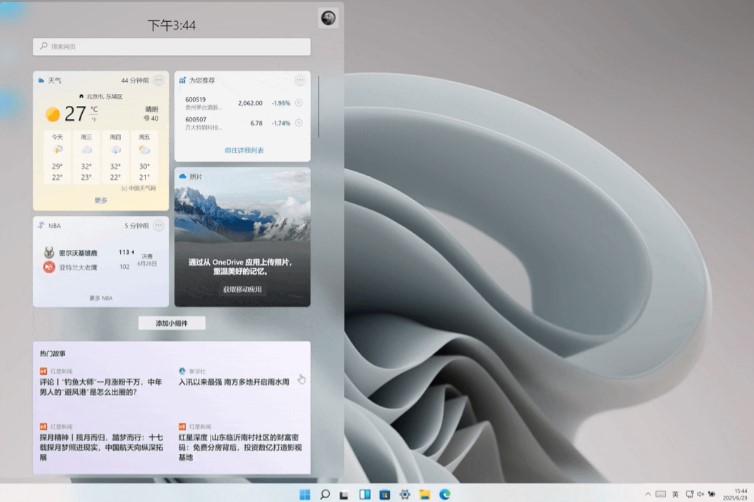Open the photos widget options menu

click(x=300, y=176)
